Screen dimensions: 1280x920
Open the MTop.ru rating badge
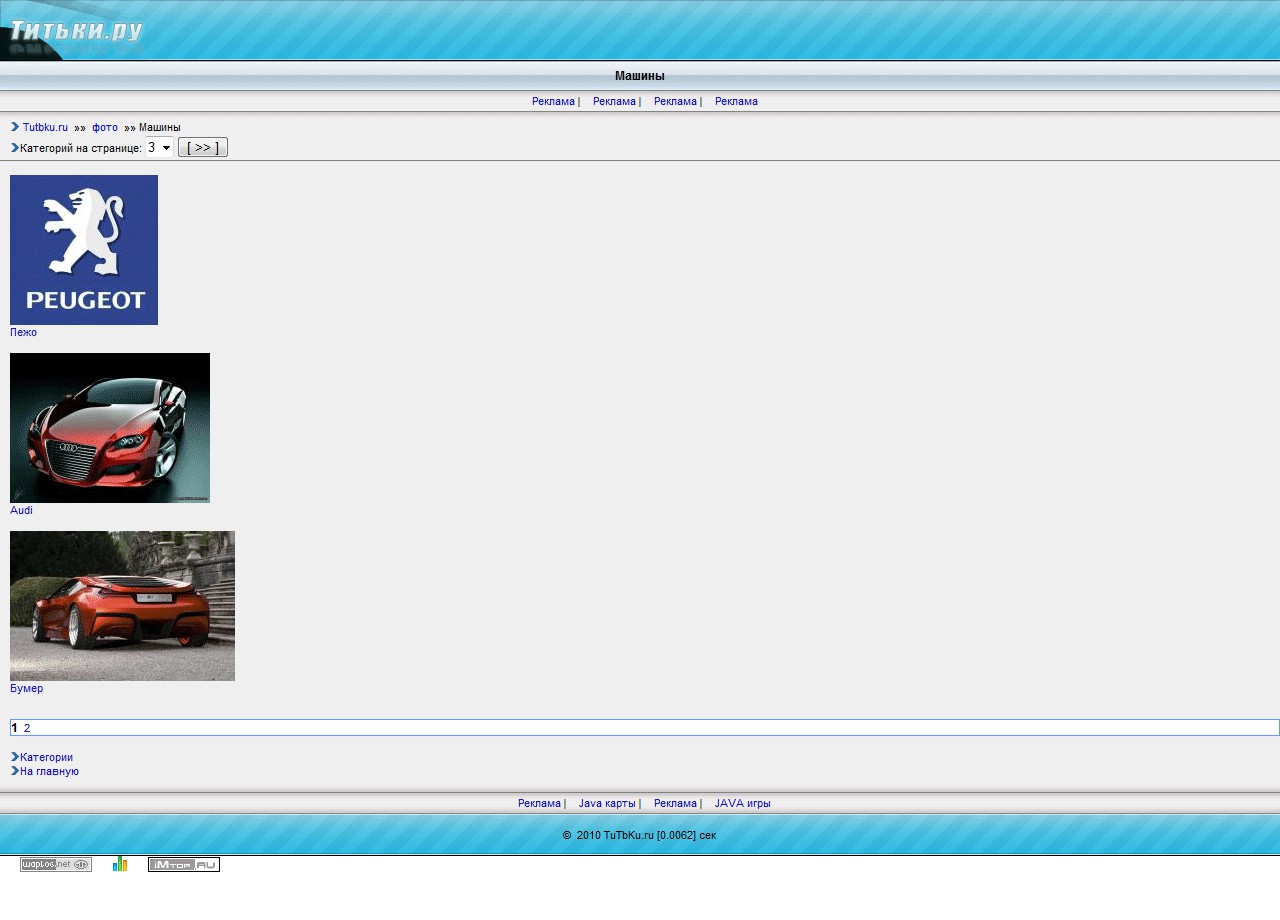[x=184, y=864]
